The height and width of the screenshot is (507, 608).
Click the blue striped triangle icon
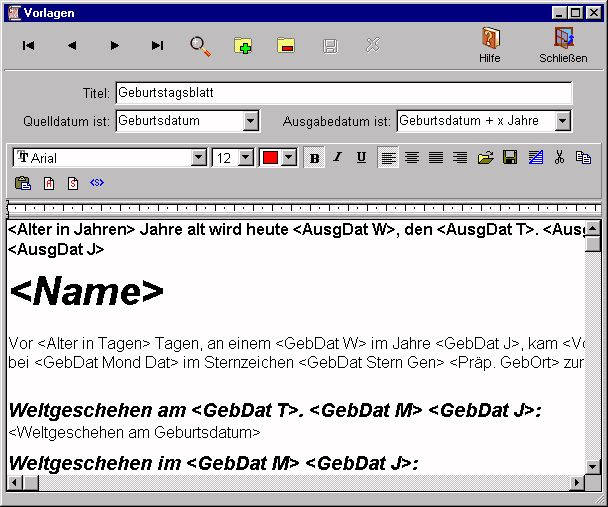[x=535, y=157]
